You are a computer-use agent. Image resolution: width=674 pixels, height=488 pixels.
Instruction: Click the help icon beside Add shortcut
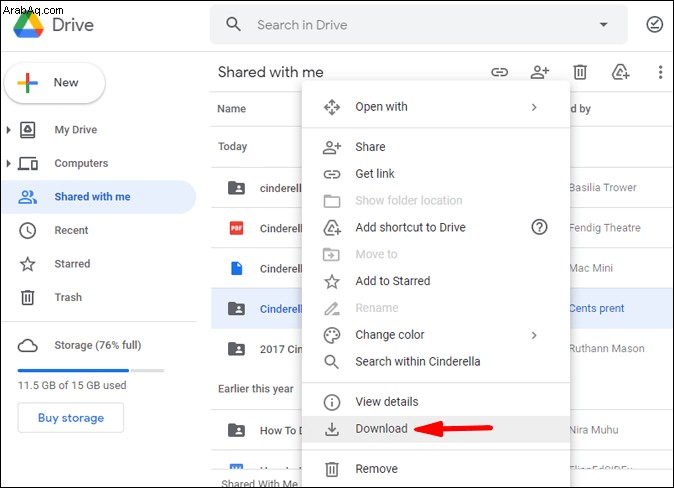point(539,227)
